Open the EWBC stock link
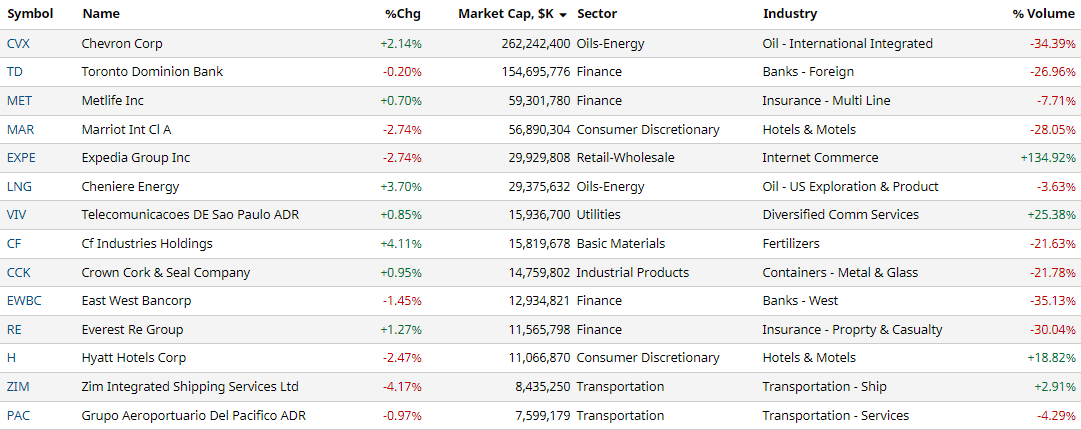This screenshot has width=1081, height=430. click(24, 300)
